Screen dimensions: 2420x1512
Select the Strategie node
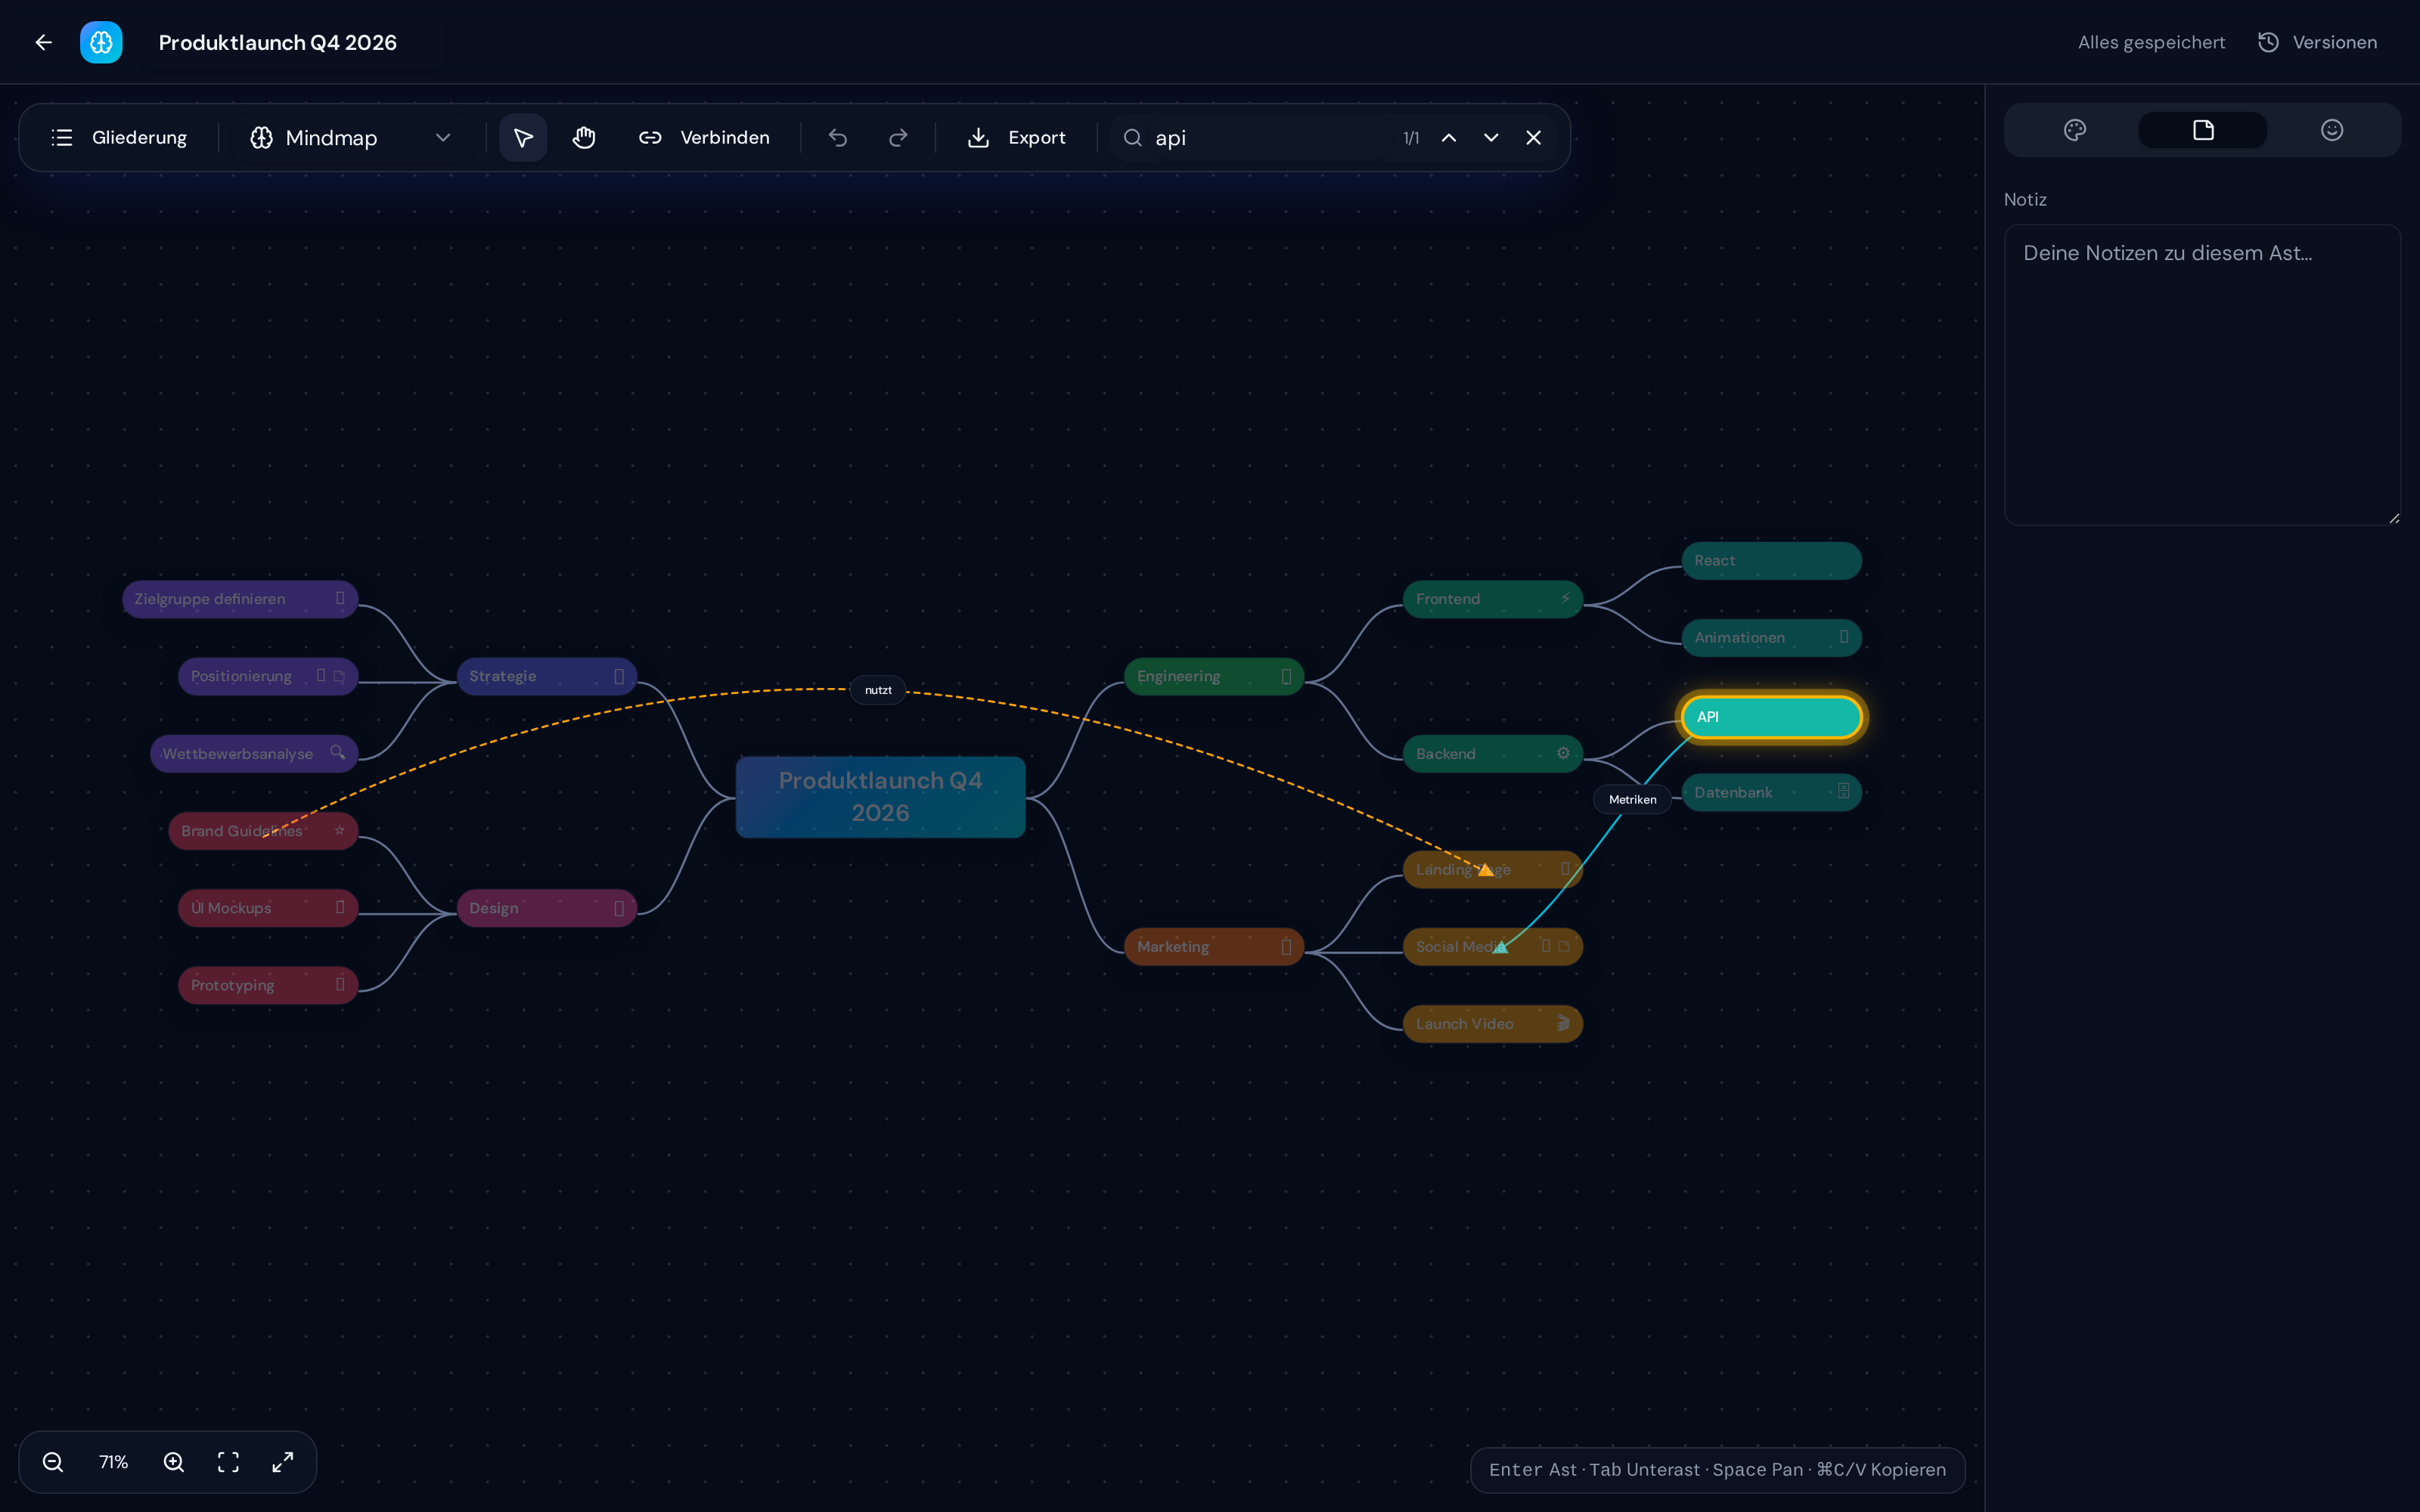tap(547, 676)
